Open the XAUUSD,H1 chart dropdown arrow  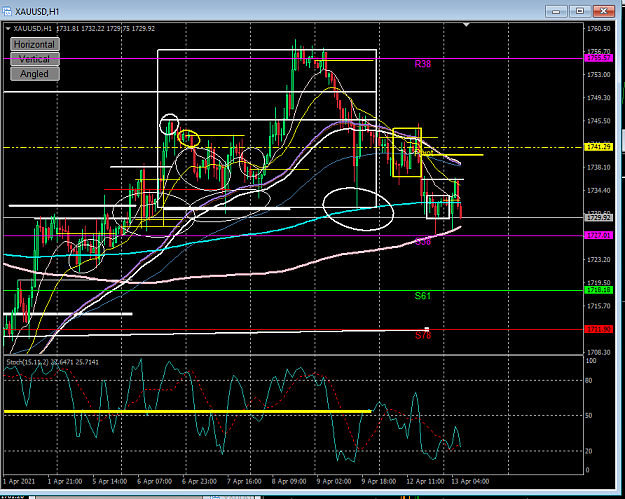pyautogui.click(x=8, y=29)
